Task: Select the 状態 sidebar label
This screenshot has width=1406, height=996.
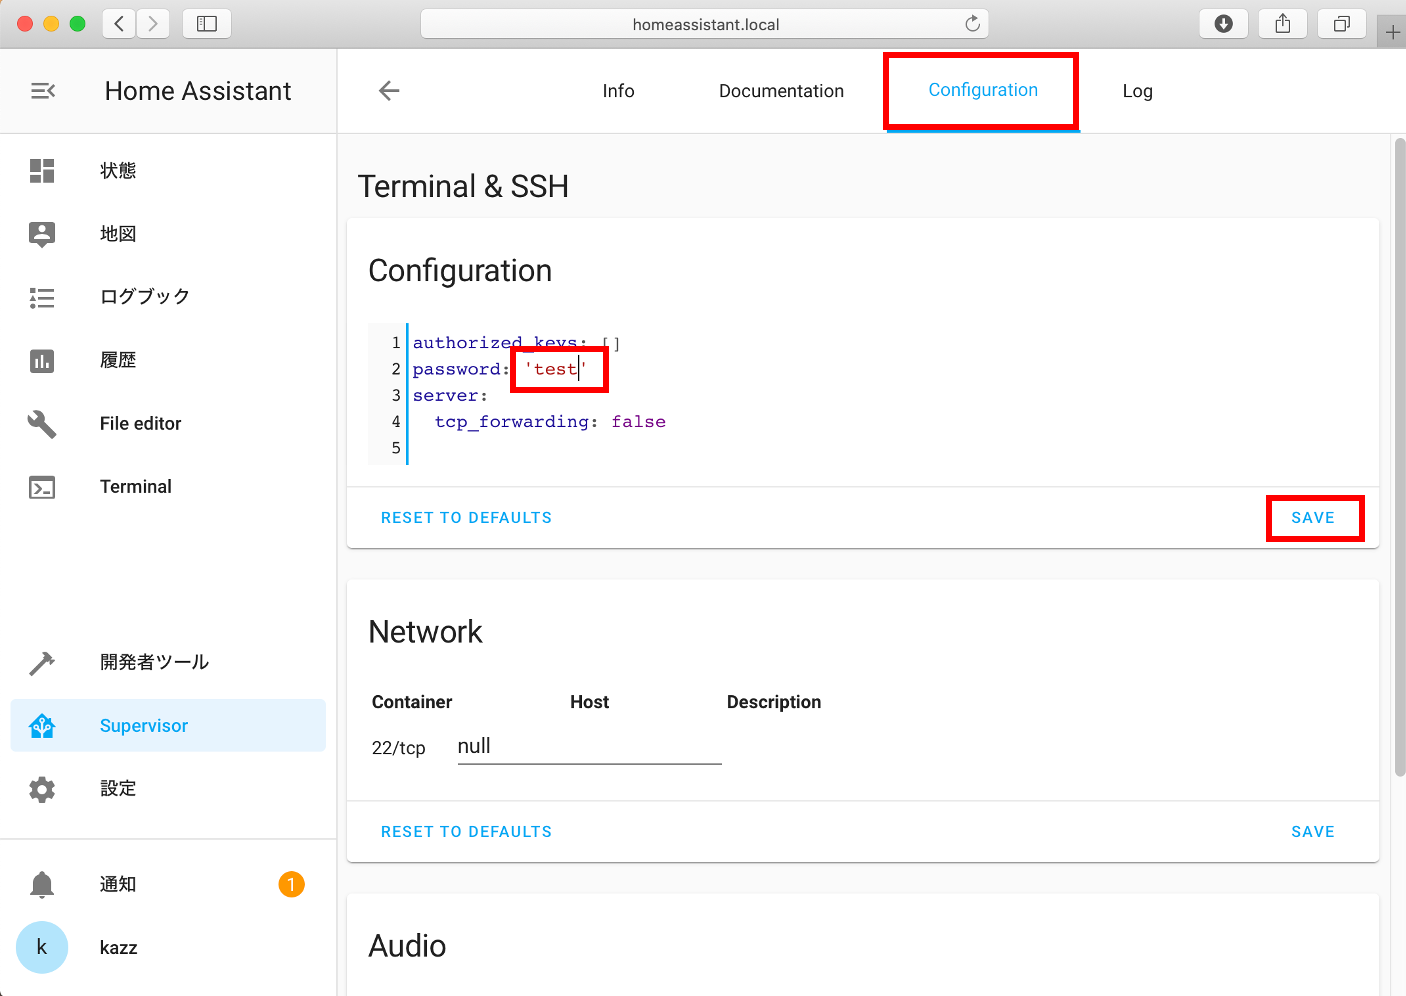Action: click(118, 171)
